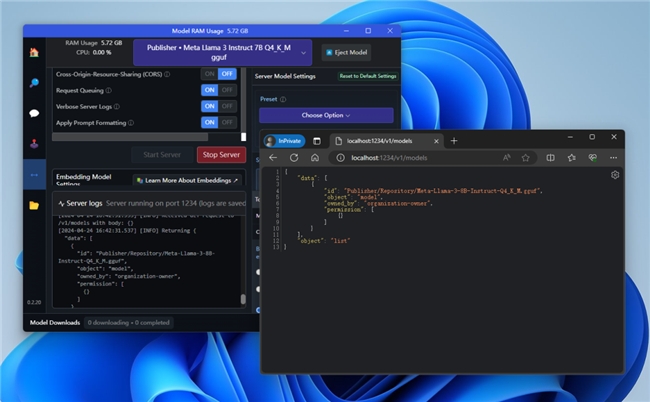Click the Eject Model button
Screen dimensions: 650x402
tap(347, 53)
